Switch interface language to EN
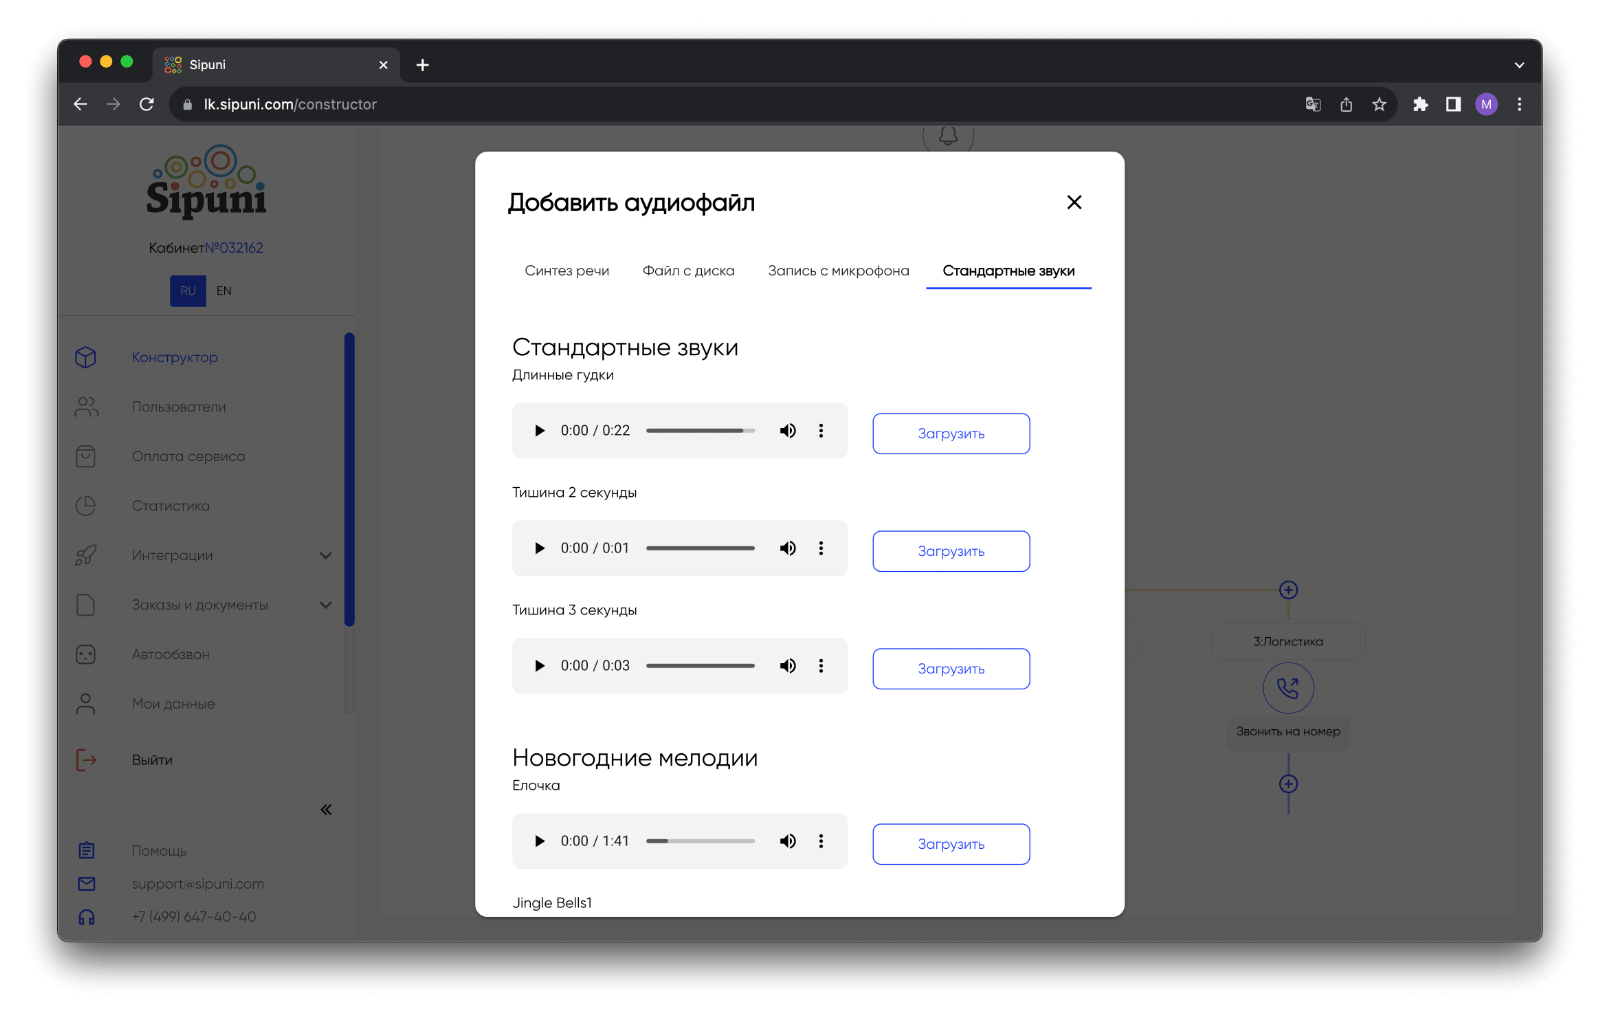Image resolution: width=1600 pixels, height=1018 pixels. pos(224,291)
